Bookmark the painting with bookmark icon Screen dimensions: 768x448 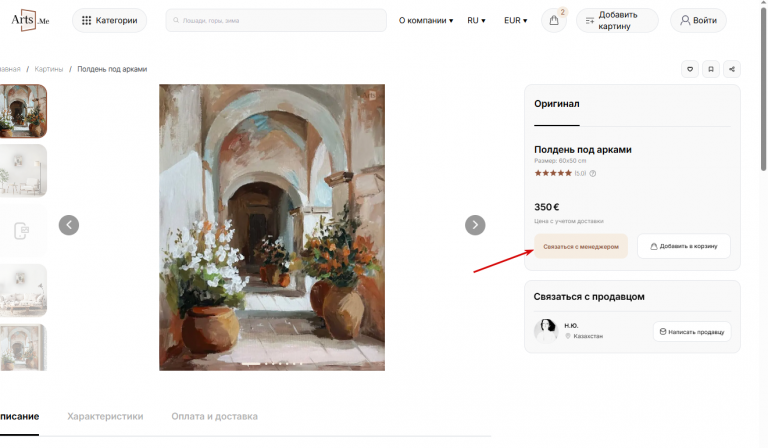[711, 69]
